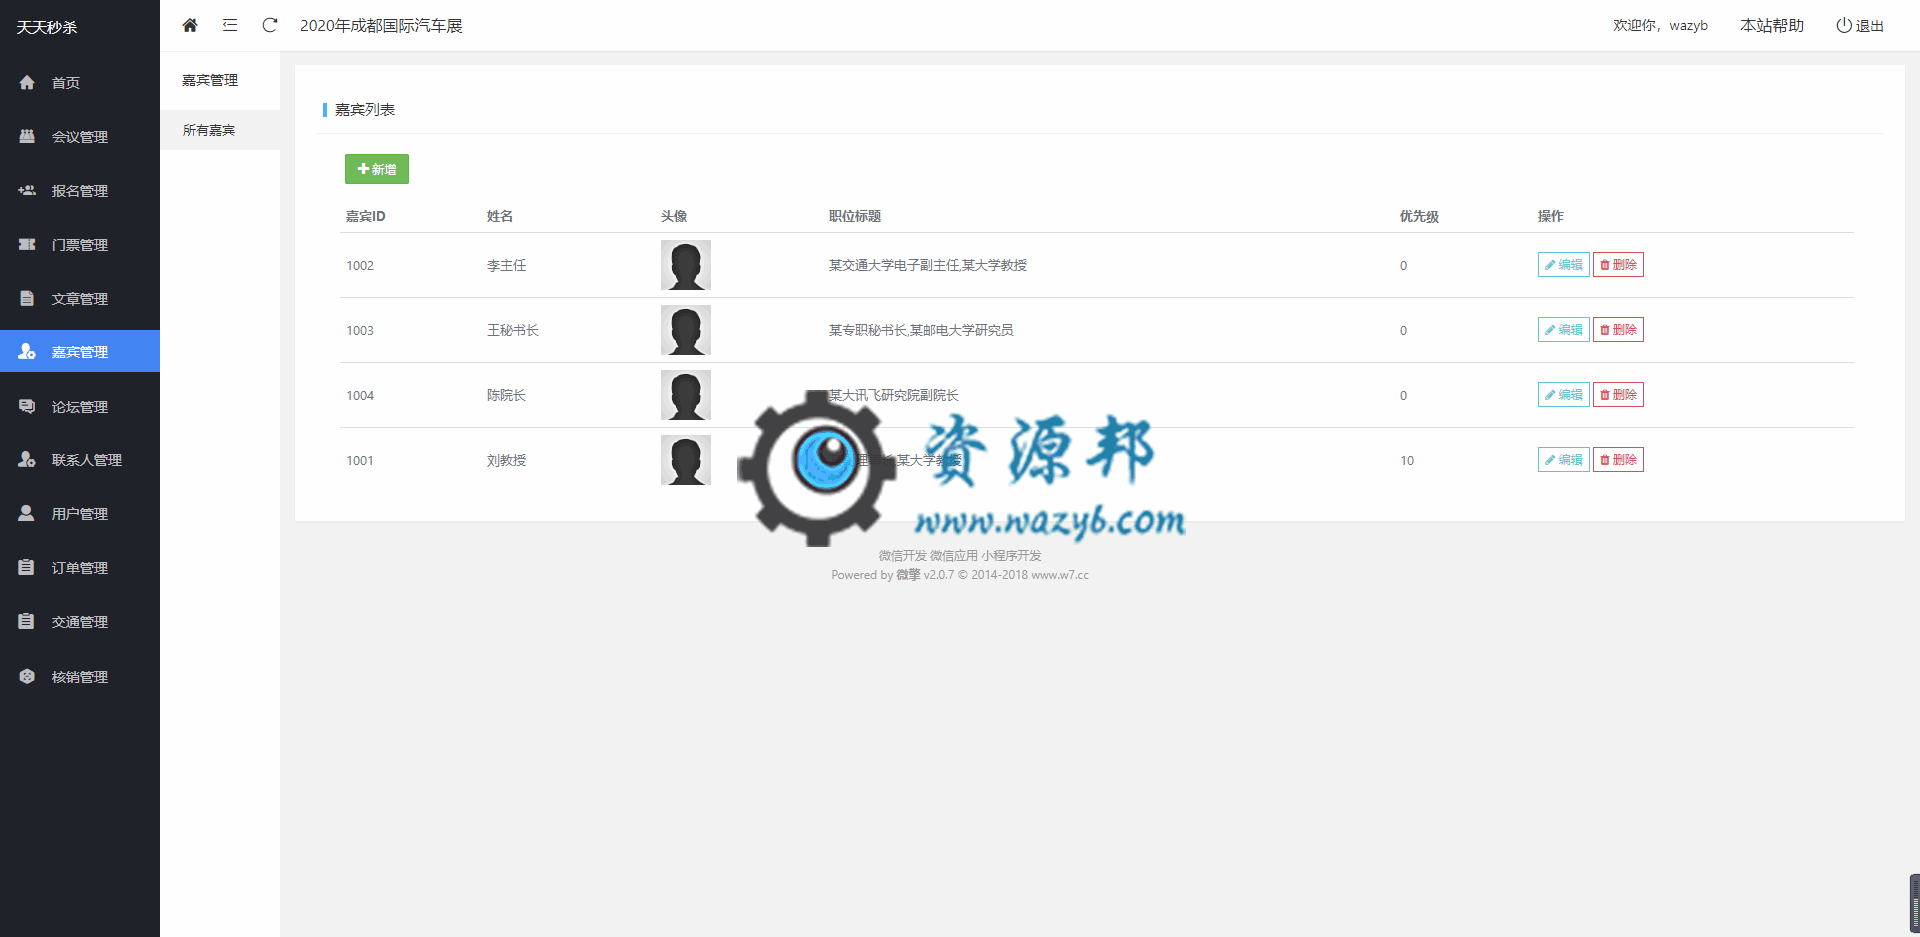
Task: Click guest ID 1004 cell
Action: point(360,396)
